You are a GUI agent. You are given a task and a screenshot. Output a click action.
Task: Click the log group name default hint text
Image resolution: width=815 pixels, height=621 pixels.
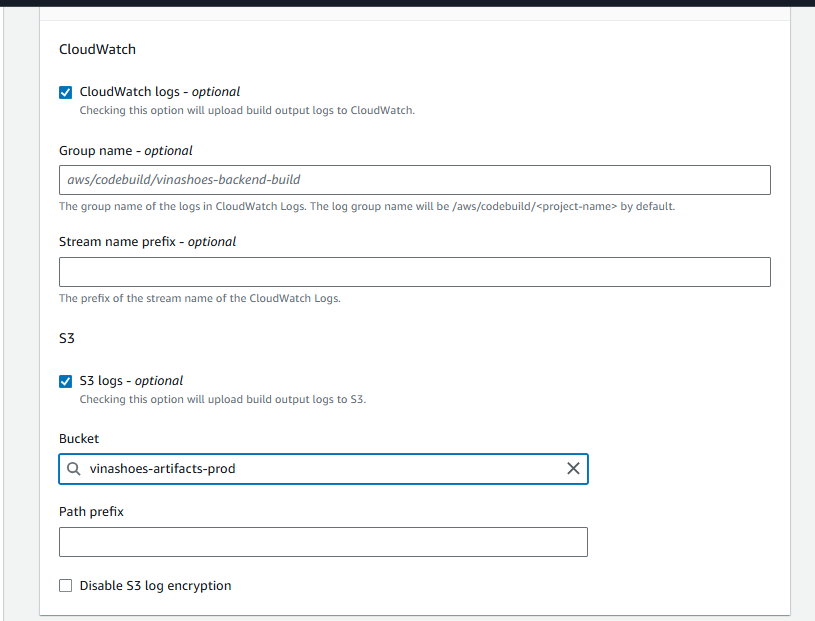pyautogui.click(x=367, y=207)
